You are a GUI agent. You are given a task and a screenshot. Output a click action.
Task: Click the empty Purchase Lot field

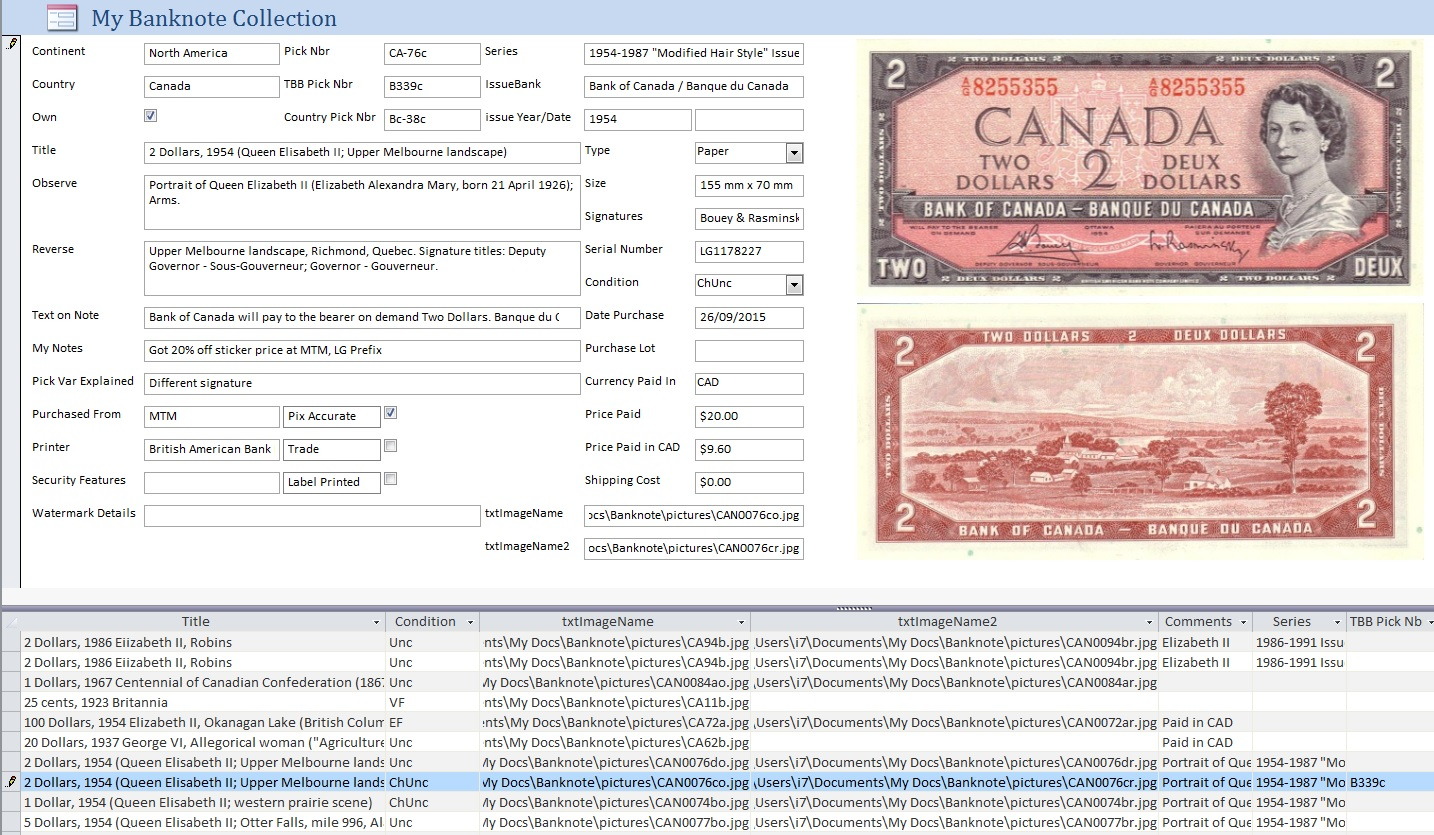coord(749,351)
